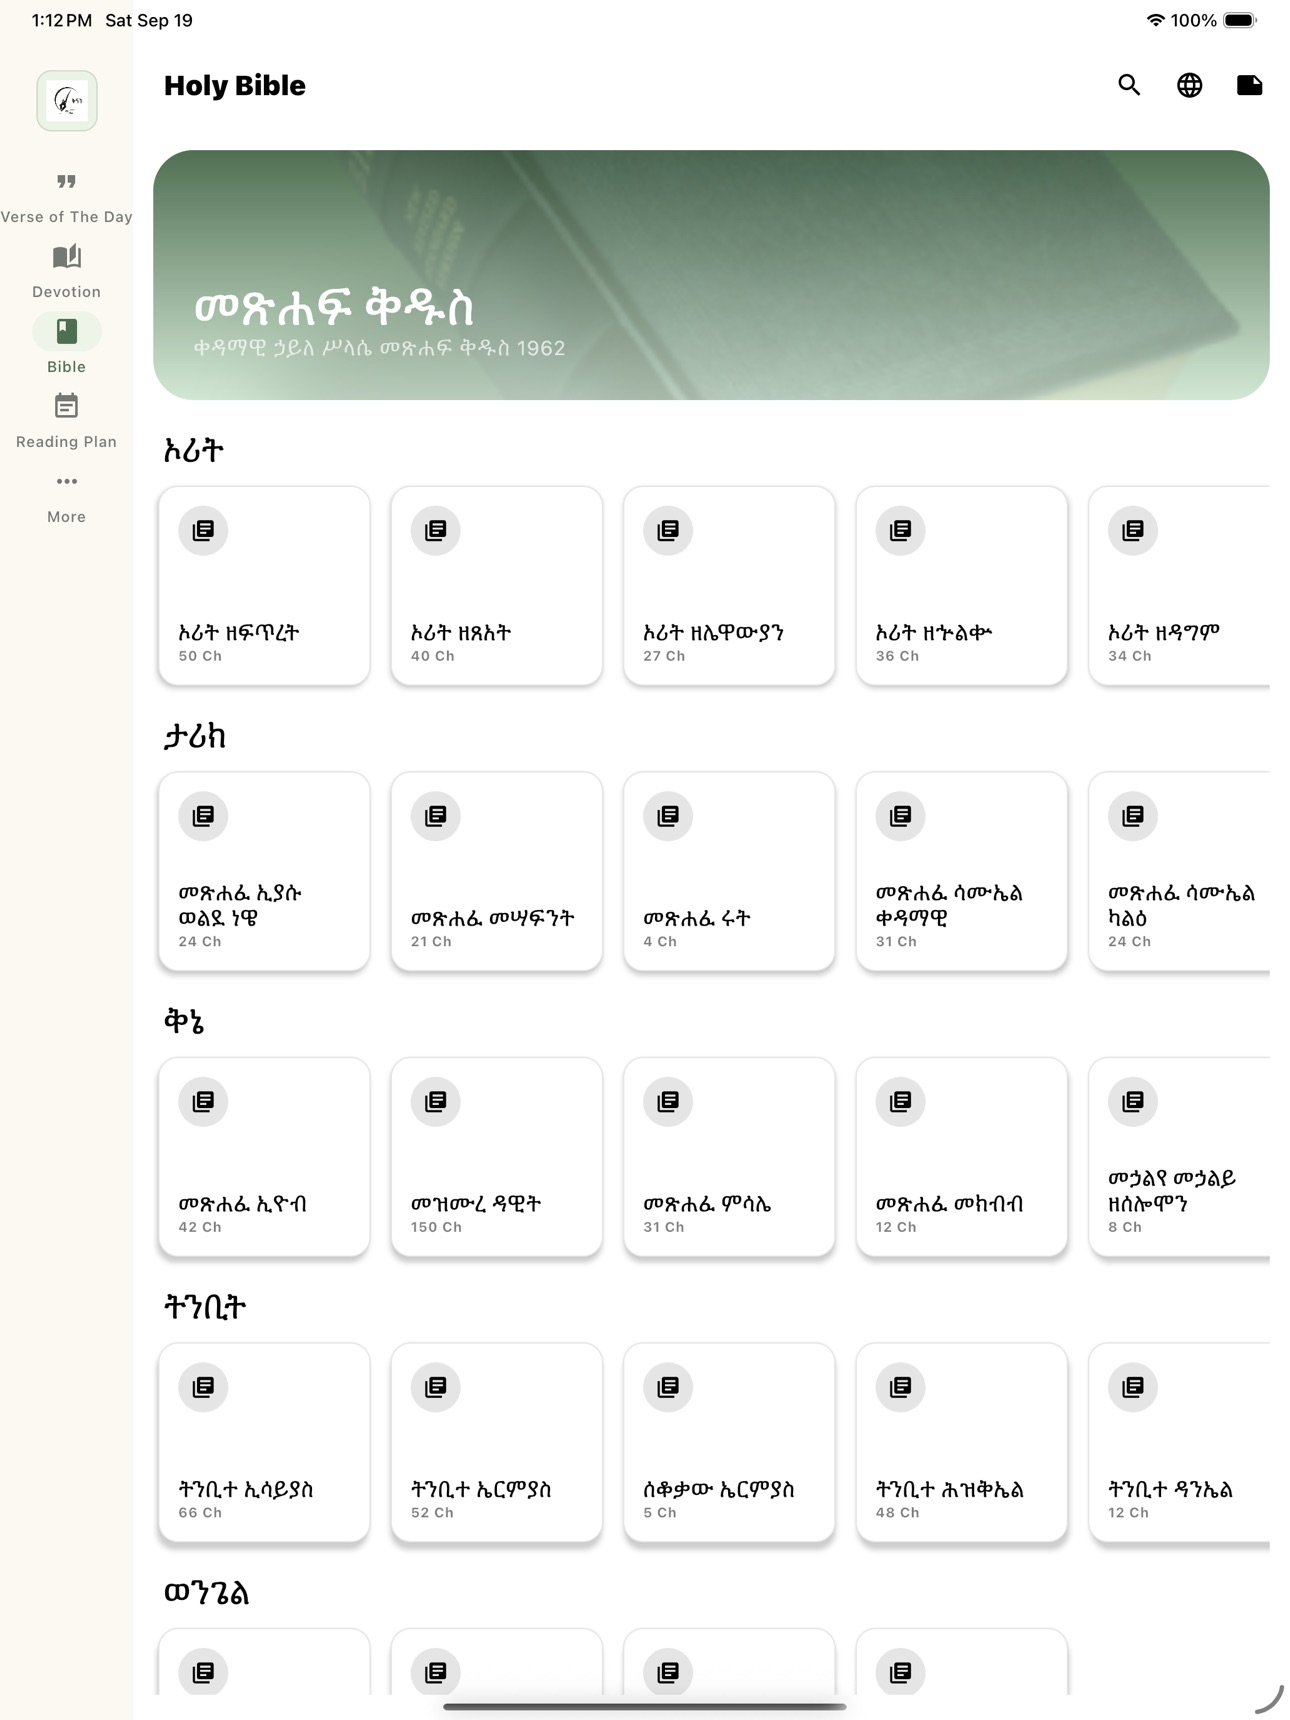Viewport: 1290px width, 1720px height.
Task: Click book icon on ትንቢተ ሕዝቅኤል card
Action: click(901, 1387)
